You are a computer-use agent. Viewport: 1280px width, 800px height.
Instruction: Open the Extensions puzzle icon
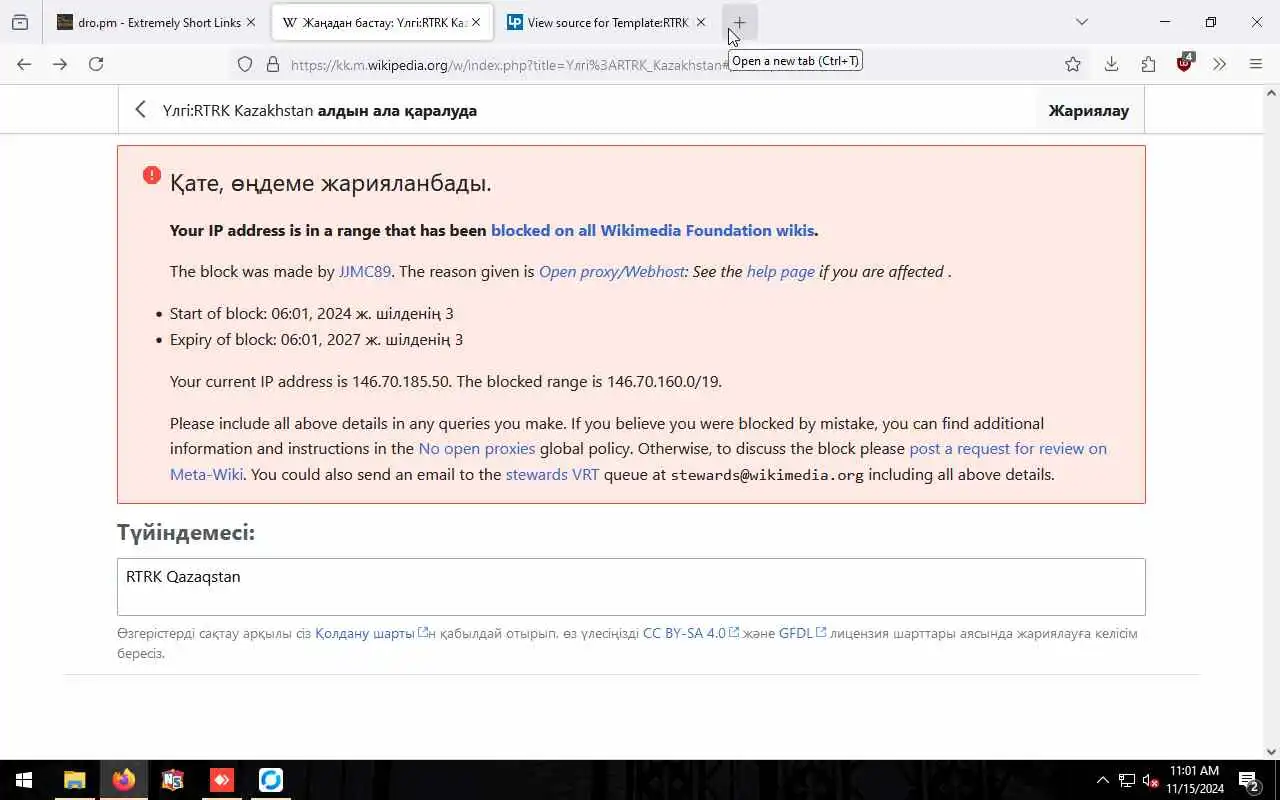1148,64
